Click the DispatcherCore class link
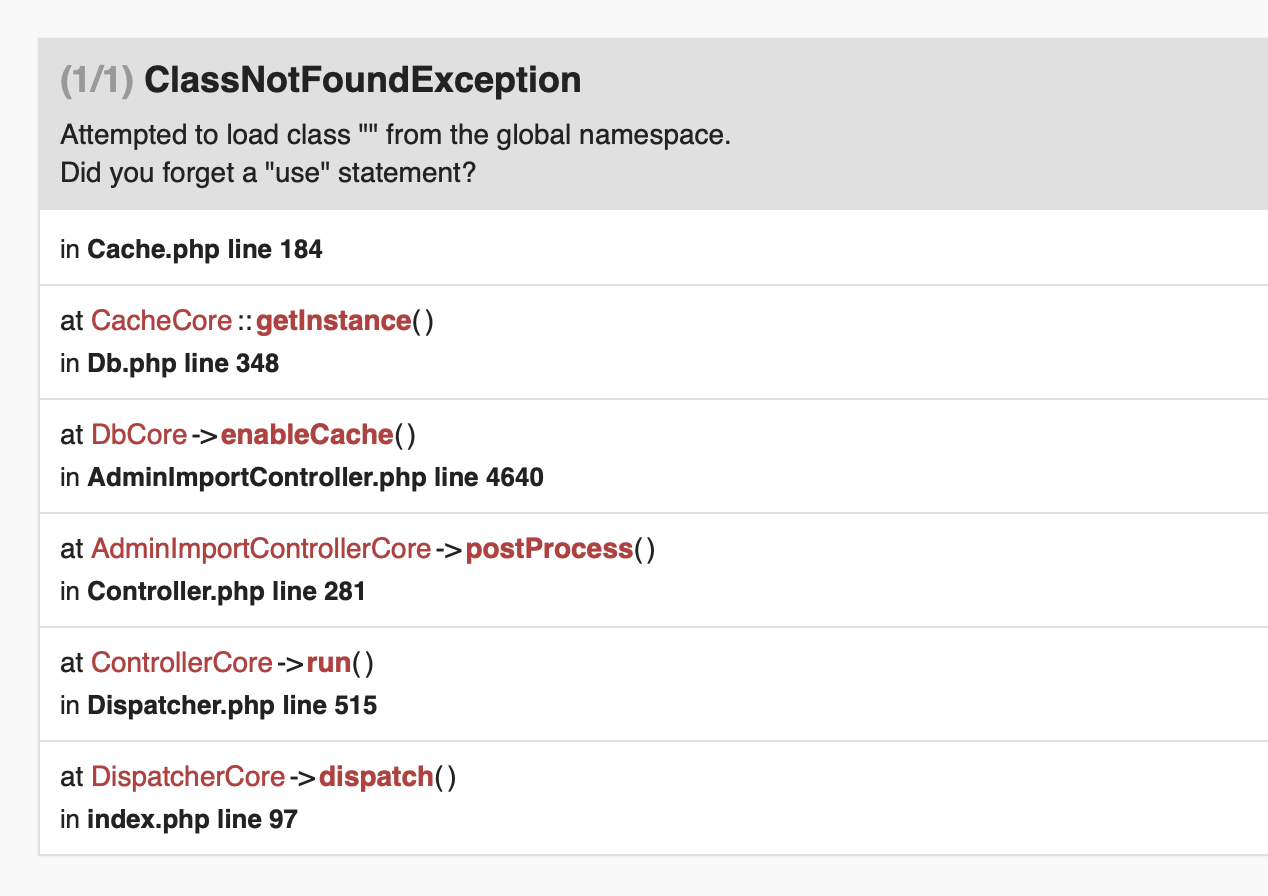The image size is (1268, 896). pyautogui.click(x=188, y=777)
